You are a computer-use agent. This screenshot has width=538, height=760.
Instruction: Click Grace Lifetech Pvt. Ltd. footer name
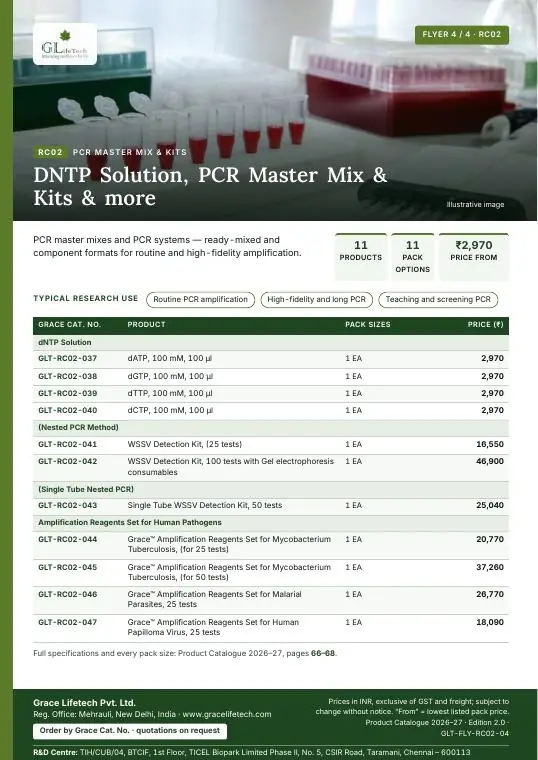[x=84, y=703]
